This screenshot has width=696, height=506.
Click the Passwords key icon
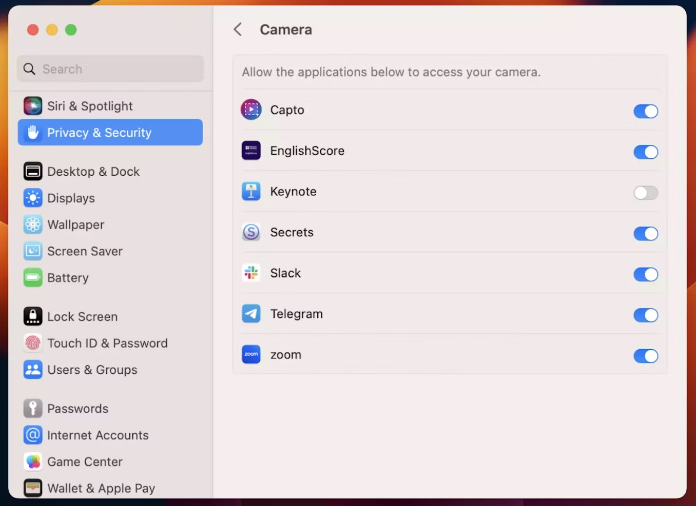(33, 408)
